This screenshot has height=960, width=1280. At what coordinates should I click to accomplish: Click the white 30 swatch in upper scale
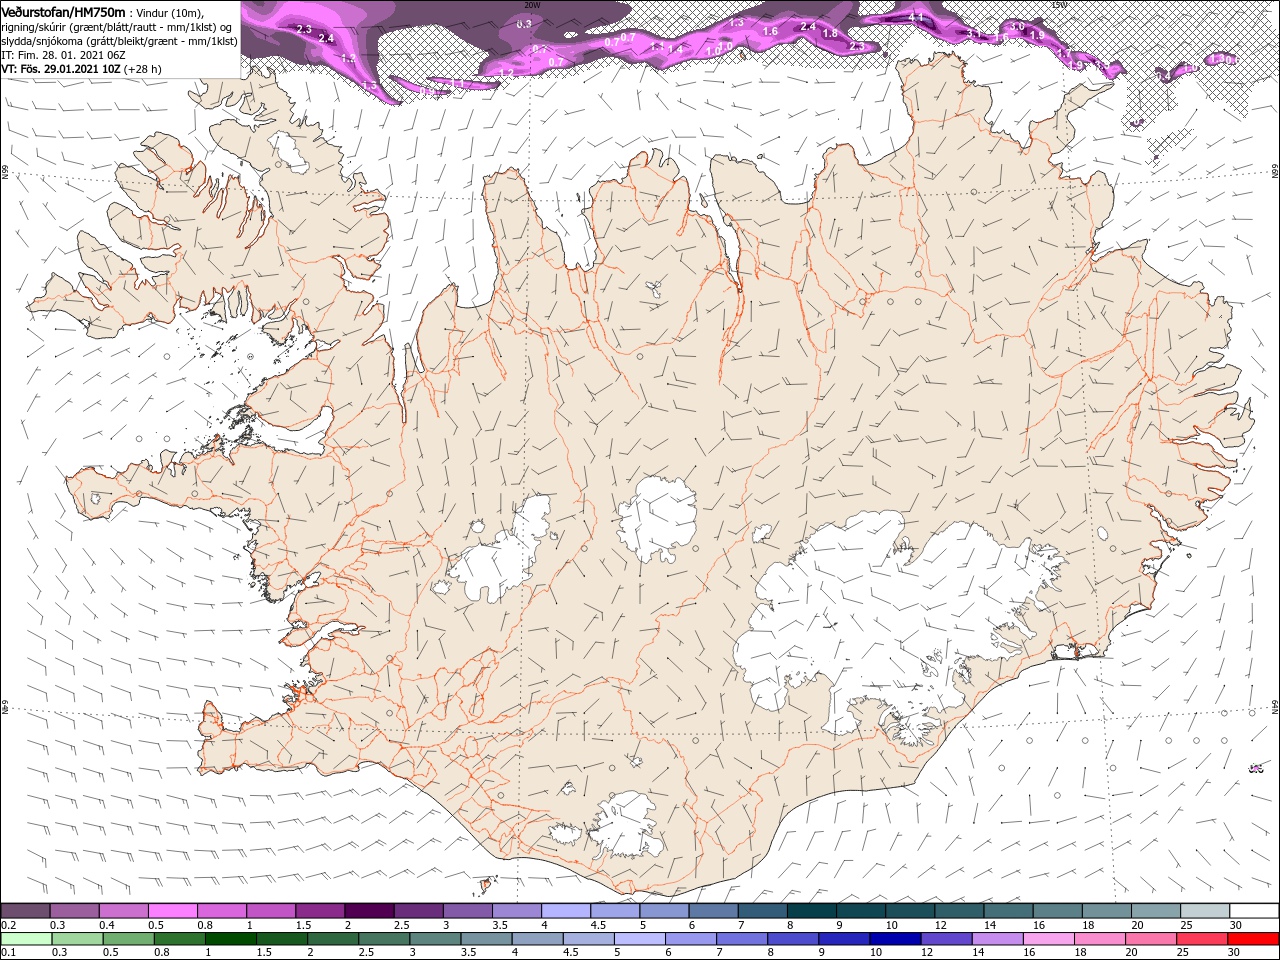[x=1254, y=911]
